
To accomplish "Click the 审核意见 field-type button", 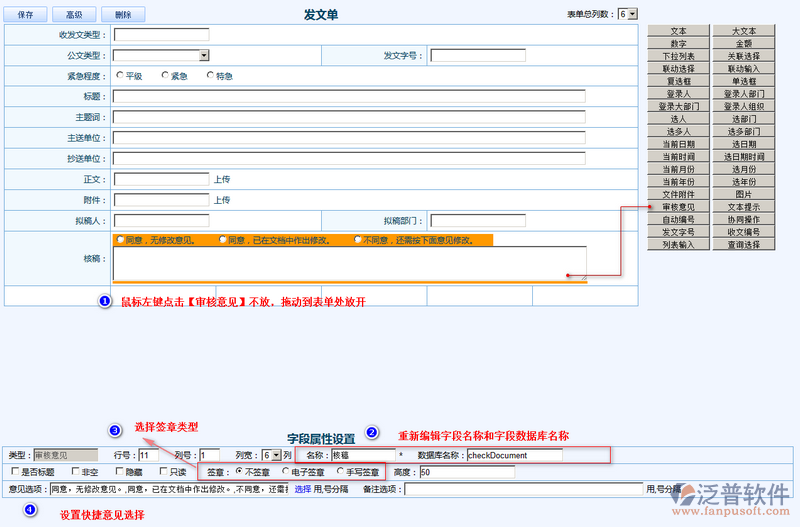I will click(x=679, y=207).
